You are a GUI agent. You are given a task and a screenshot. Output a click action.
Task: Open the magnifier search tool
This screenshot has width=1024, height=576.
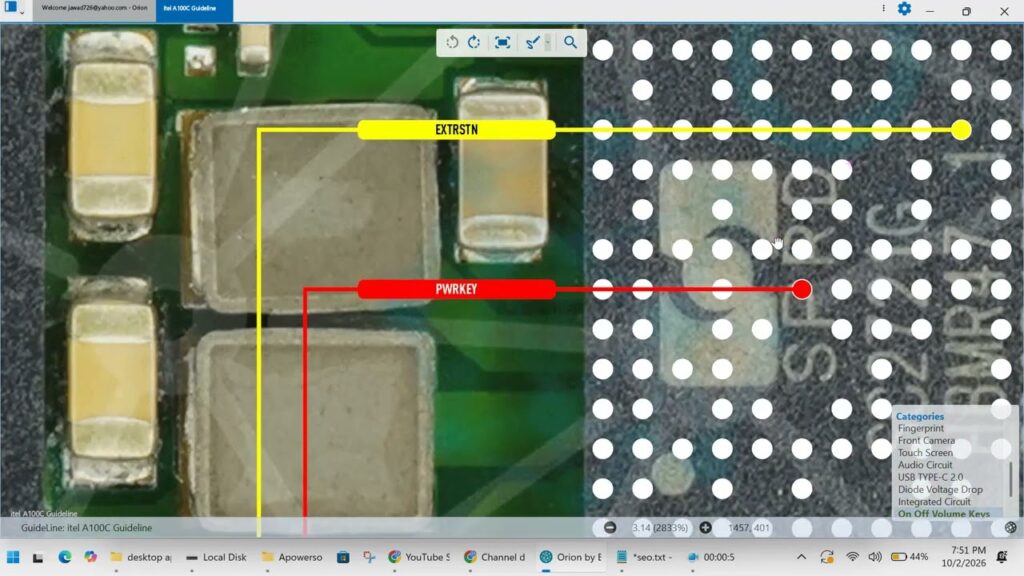click(570, 42)
